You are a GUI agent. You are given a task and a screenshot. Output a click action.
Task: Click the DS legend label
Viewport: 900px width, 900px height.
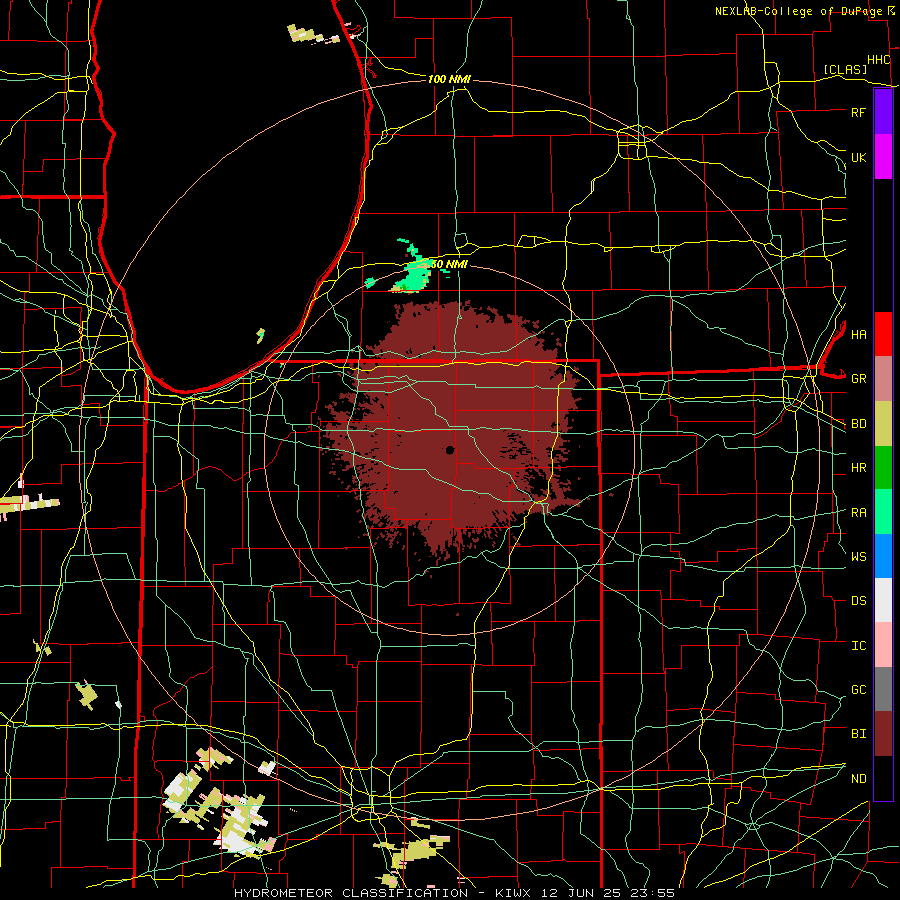tap(858, 601)
